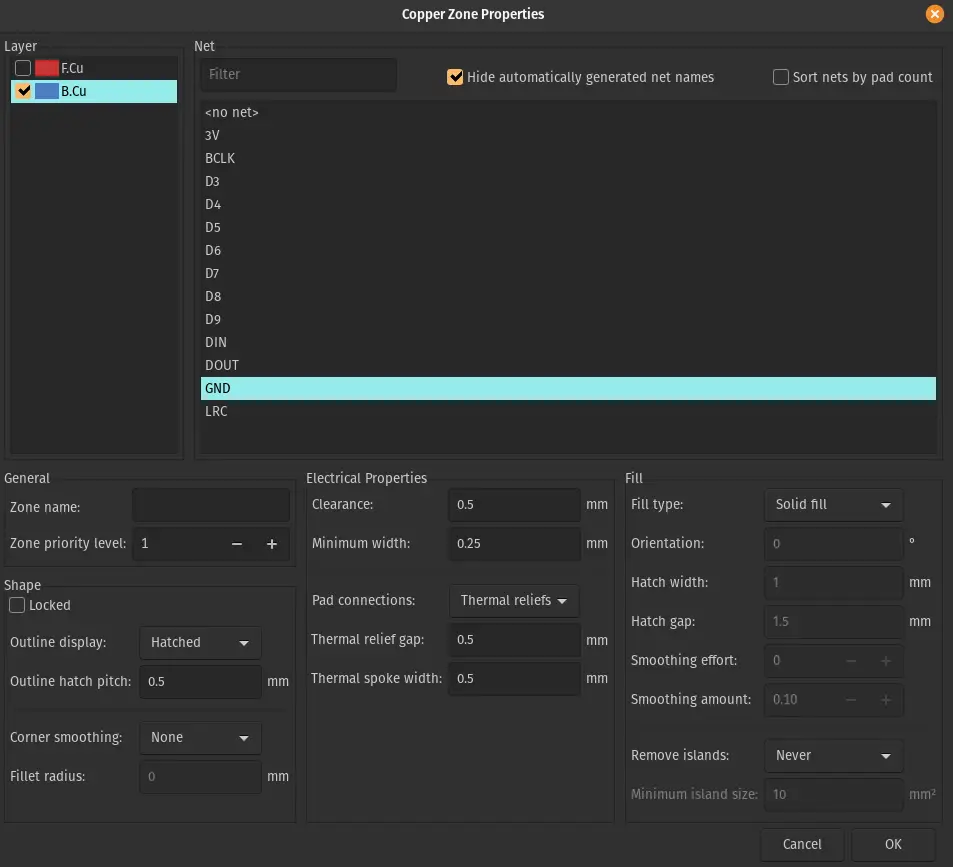Toggle Hide automatically generated net names
The width and height of the screenshot is (953, 867).
(456, 77)
